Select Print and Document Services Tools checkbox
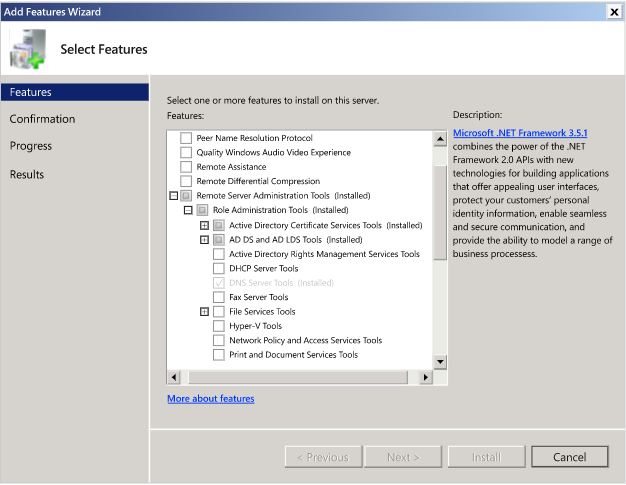Image resolution: width=626 pixels, height=485 pixels. pyautogui.click(x=218, y=355)
